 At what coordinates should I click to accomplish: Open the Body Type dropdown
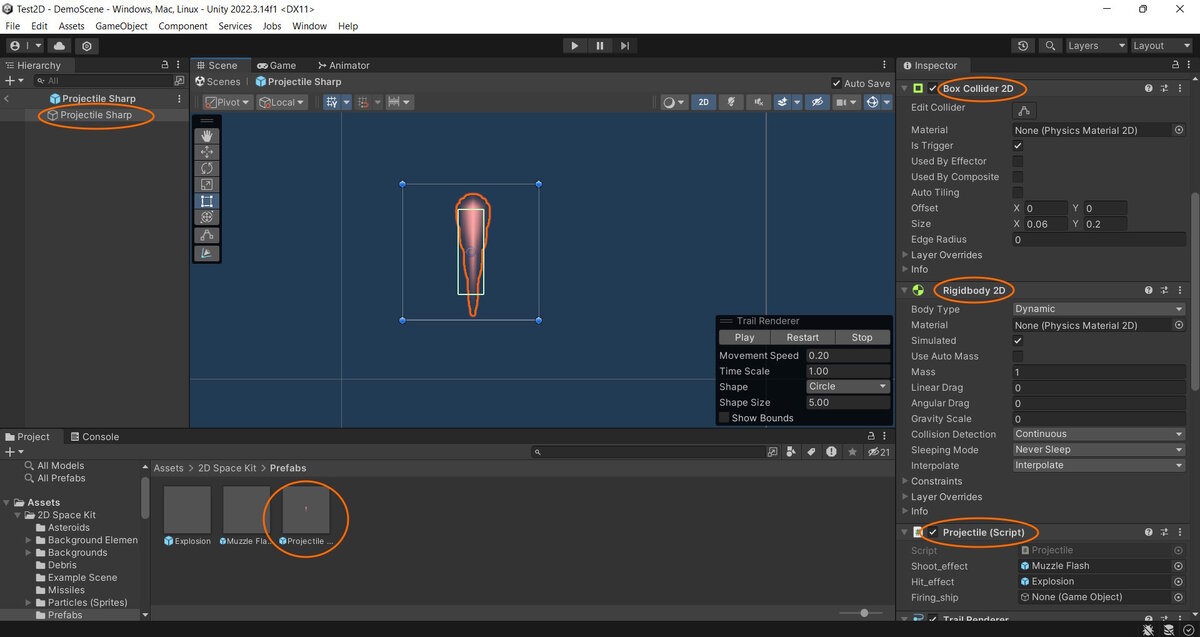click(x=1099, y=310)
